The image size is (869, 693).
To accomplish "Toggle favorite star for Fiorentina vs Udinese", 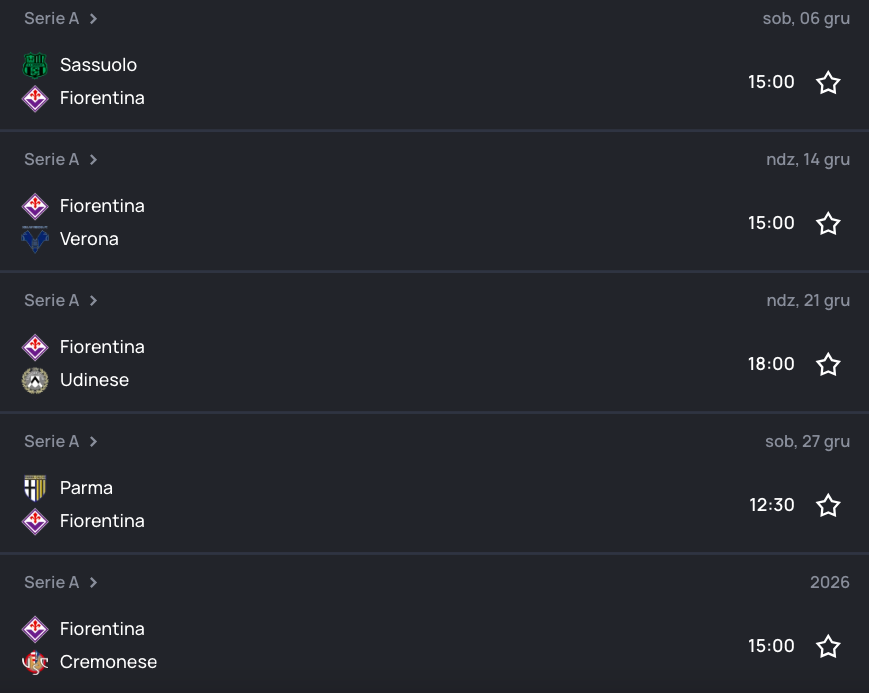I will point(828,364).
